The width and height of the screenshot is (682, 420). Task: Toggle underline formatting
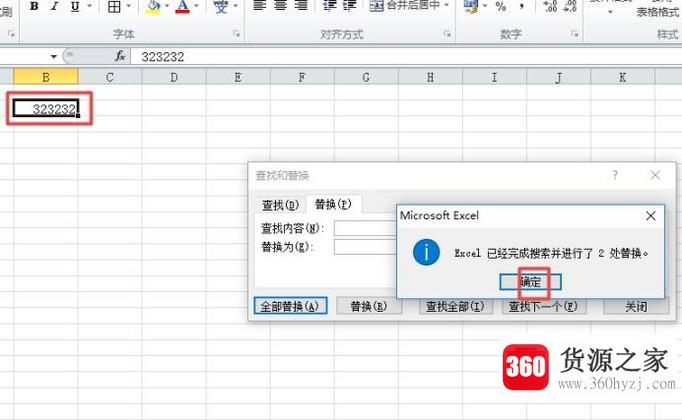tap(75, 6)
